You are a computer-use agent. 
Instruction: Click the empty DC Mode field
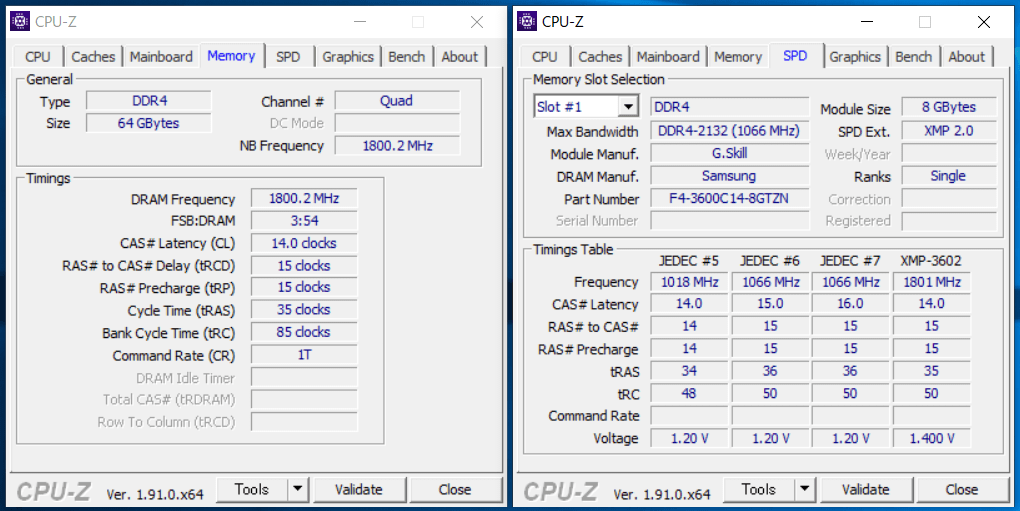397,123
